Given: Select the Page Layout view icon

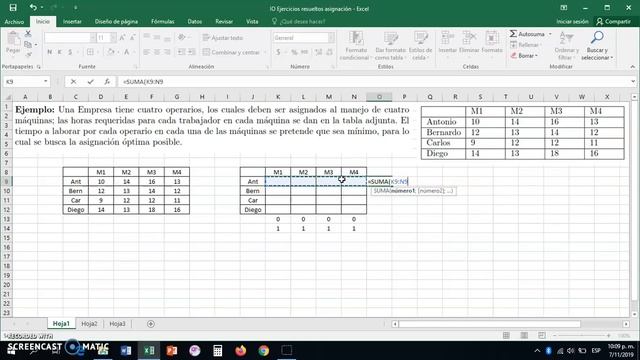Looking at the screenshot, I should pyautogui.click(x=524, y=335).
